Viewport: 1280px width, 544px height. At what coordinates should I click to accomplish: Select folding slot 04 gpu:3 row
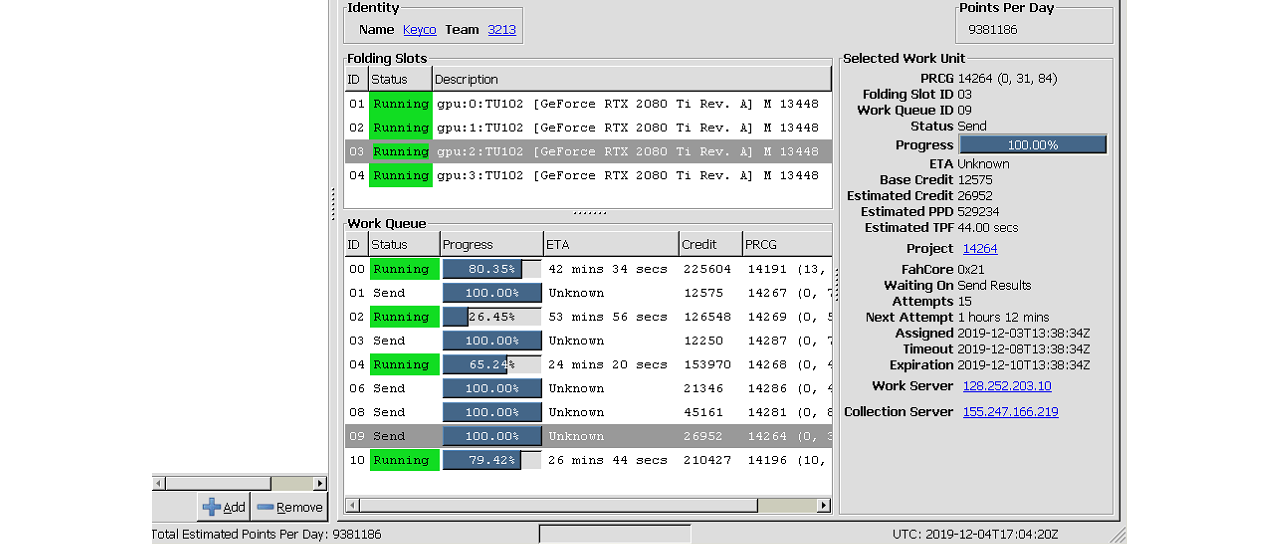coord(588,176)
